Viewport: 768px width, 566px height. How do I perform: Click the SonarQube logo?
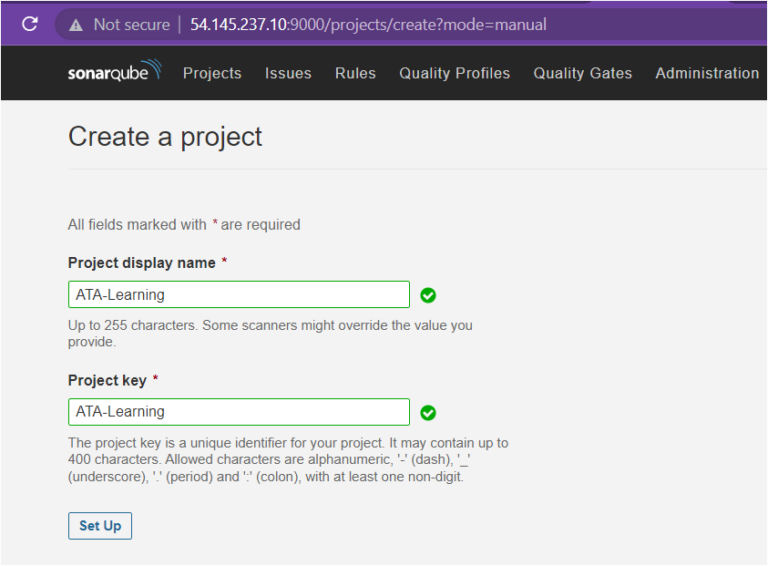[x=113, y=73]
